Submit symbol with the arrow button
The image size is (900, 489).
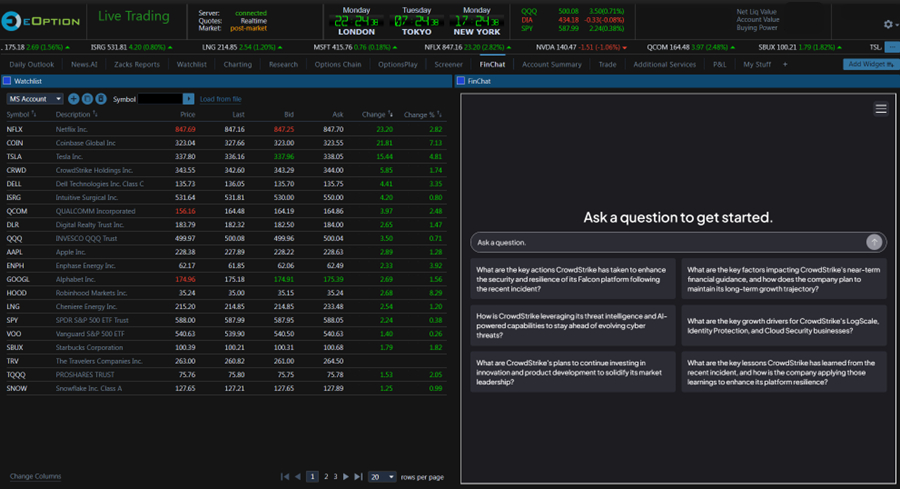click(x=188, y=99)
